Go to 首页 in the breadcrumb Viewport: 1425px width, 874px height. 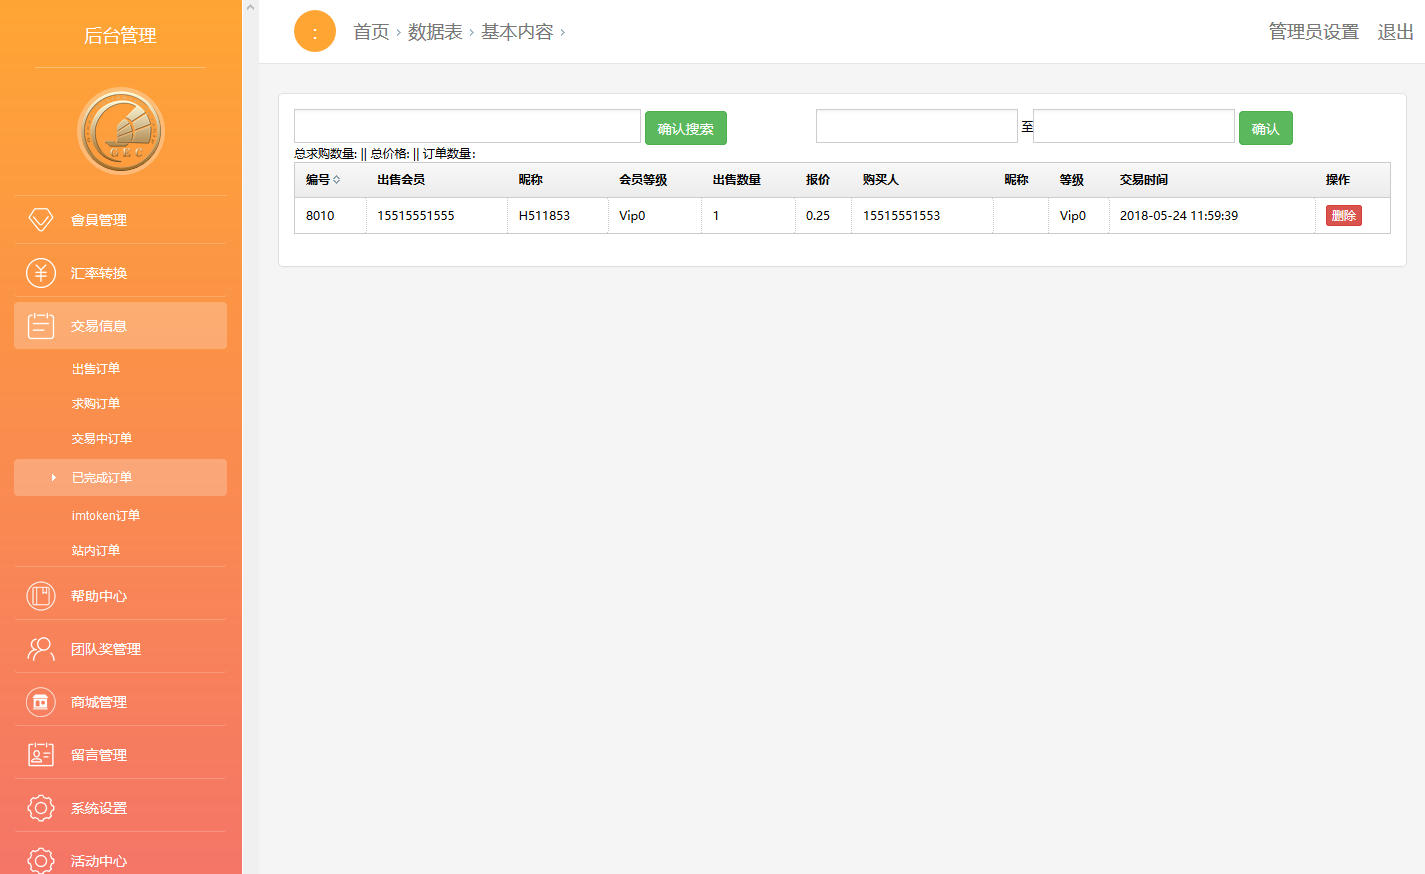click(371, 32)
